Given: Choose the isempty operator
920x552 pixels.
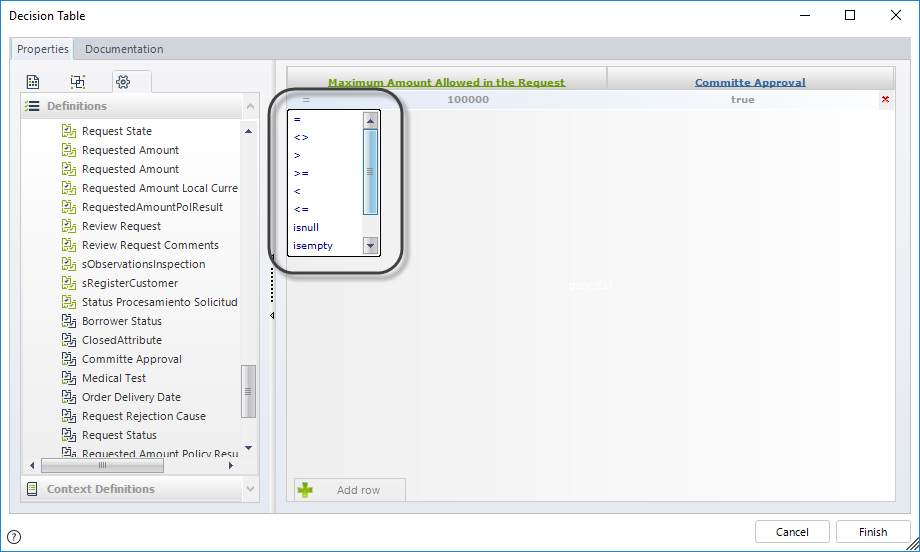Looking at the screenshot, I should [313, 246].
